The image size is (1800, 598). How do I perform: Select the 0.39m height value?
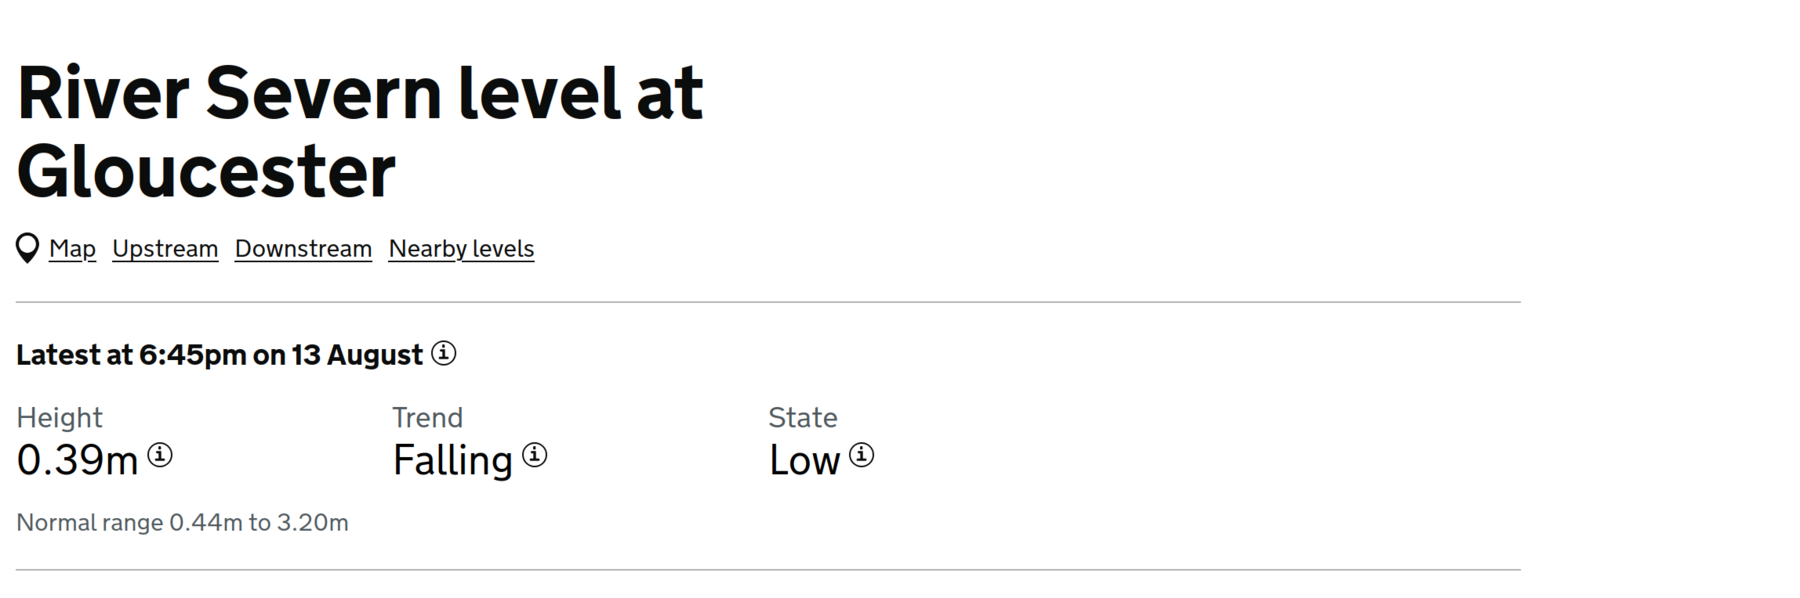[x=77, y=460]
